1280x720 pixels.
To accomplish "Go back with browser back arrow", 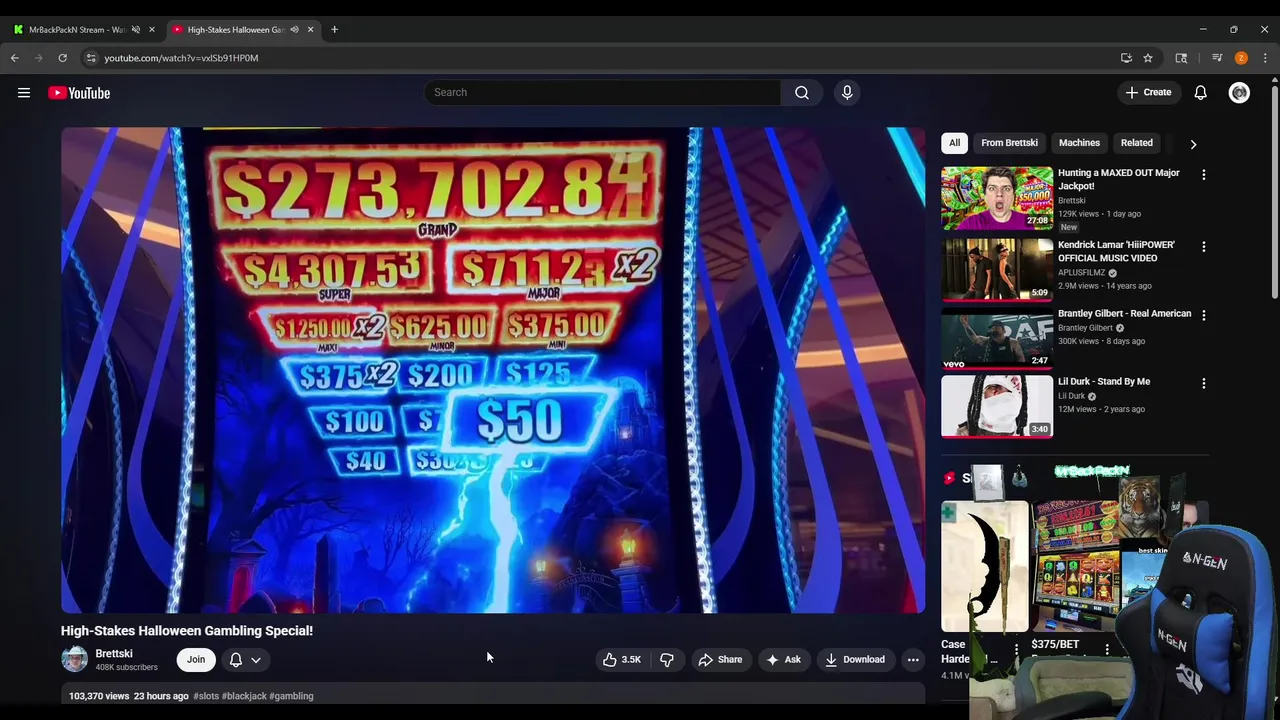I will [x=15, y=58].
